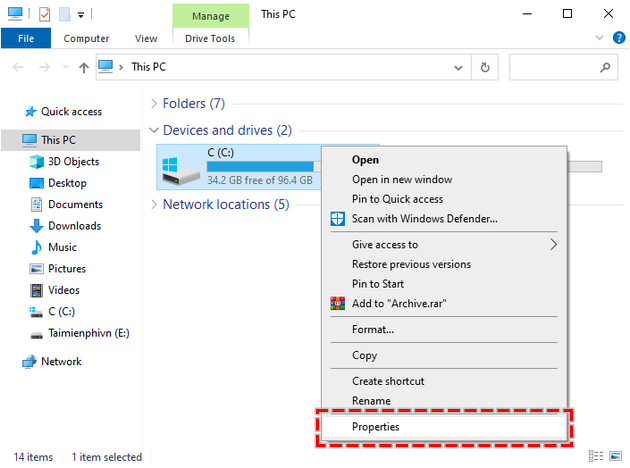The height and width of the screenshot is (468, 630).
Task: Click the search magnifier icon
Action: coord(605,67)
